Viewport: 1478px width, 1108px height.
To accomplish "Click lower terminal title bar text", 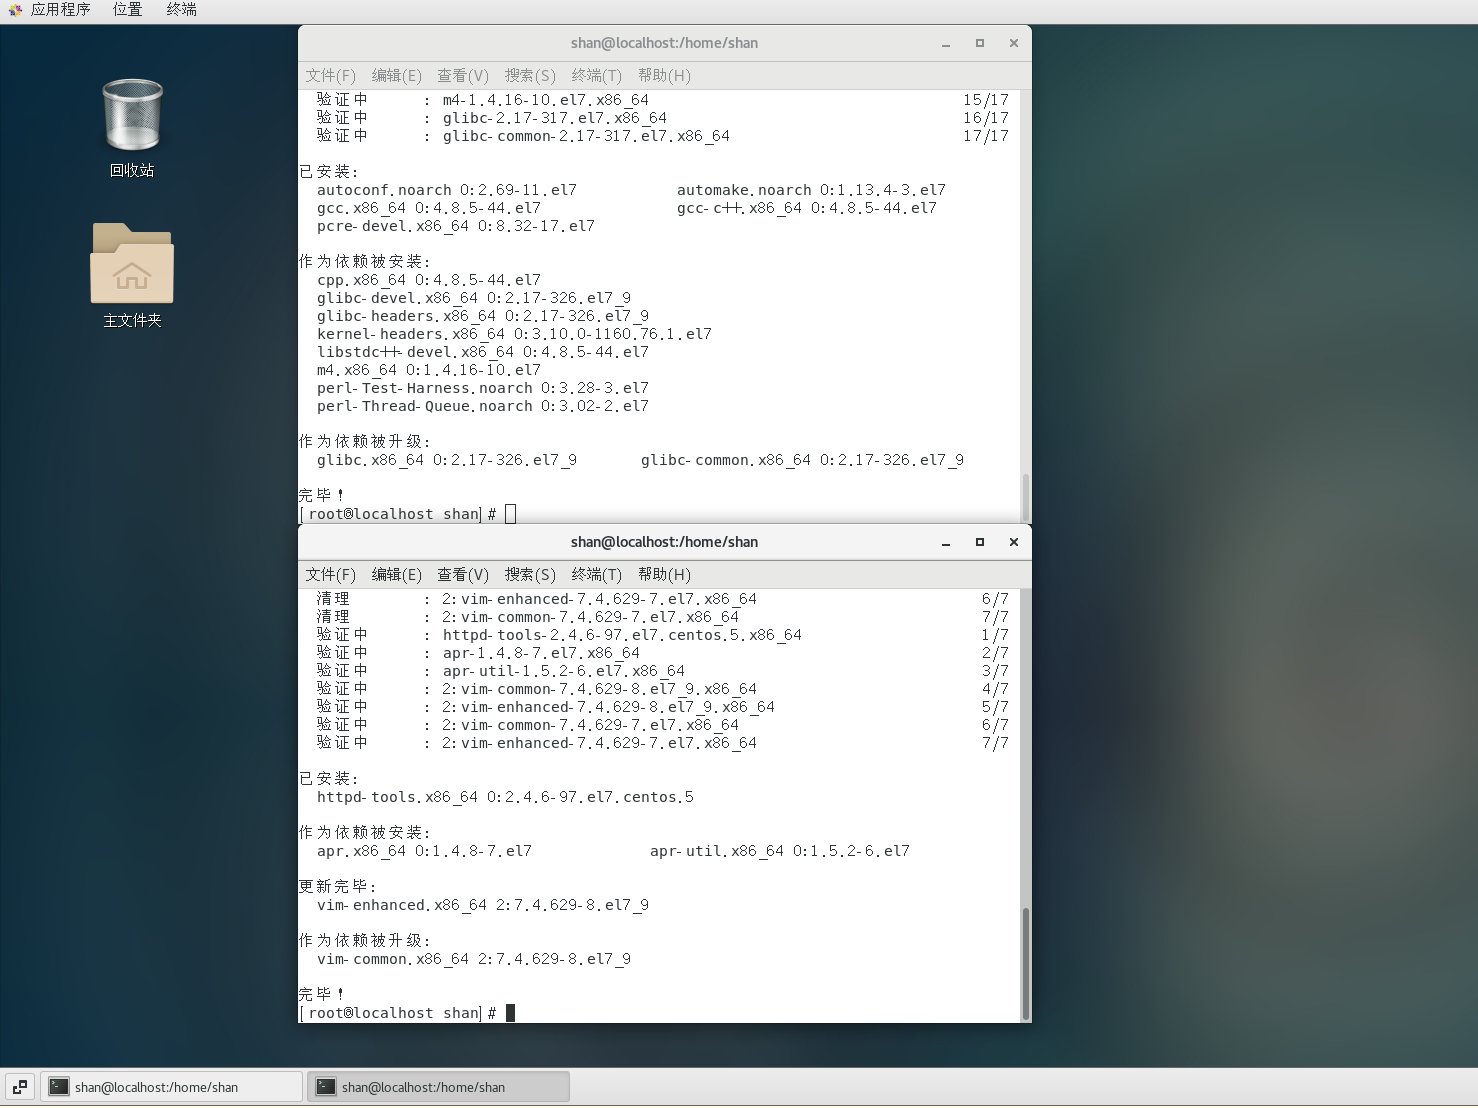I will pos(664,542).
